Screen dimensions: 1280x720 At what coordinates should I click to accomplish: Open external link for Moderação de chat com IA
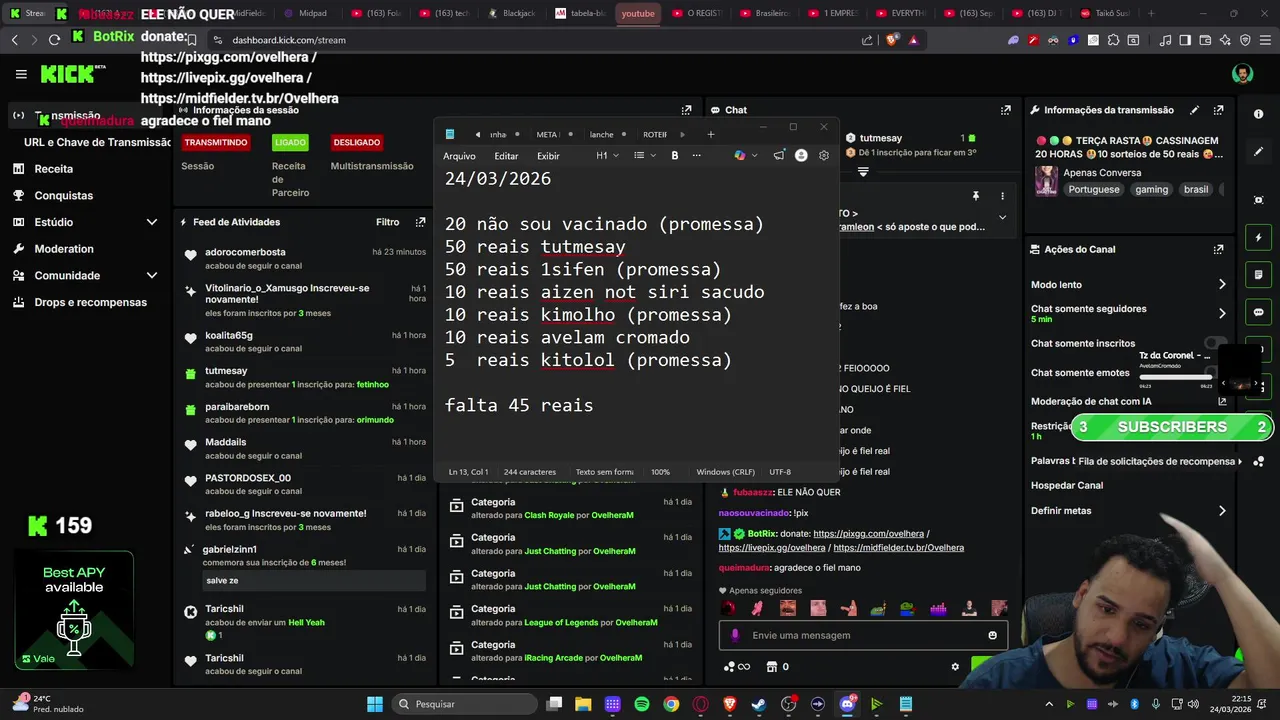pos(1222,402)
